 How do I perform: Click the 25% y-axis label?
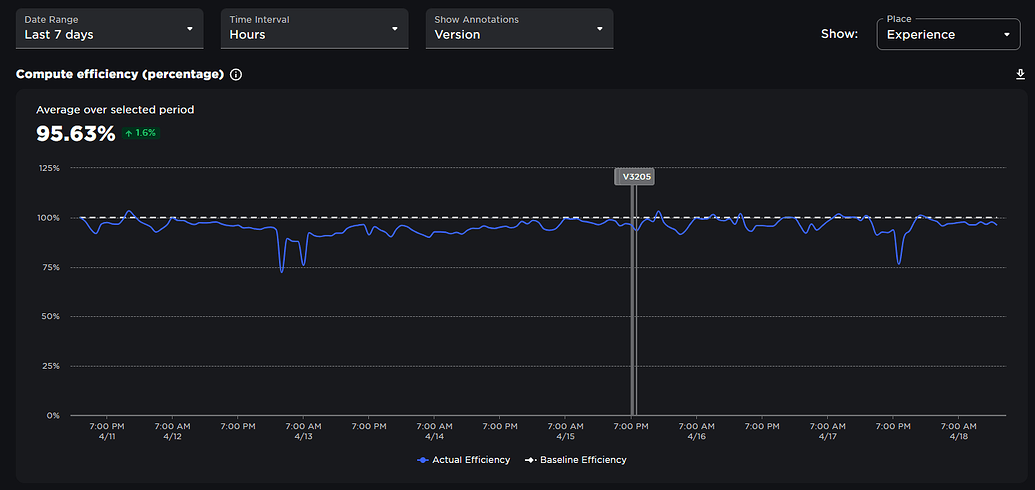click(x=51, y=366)
